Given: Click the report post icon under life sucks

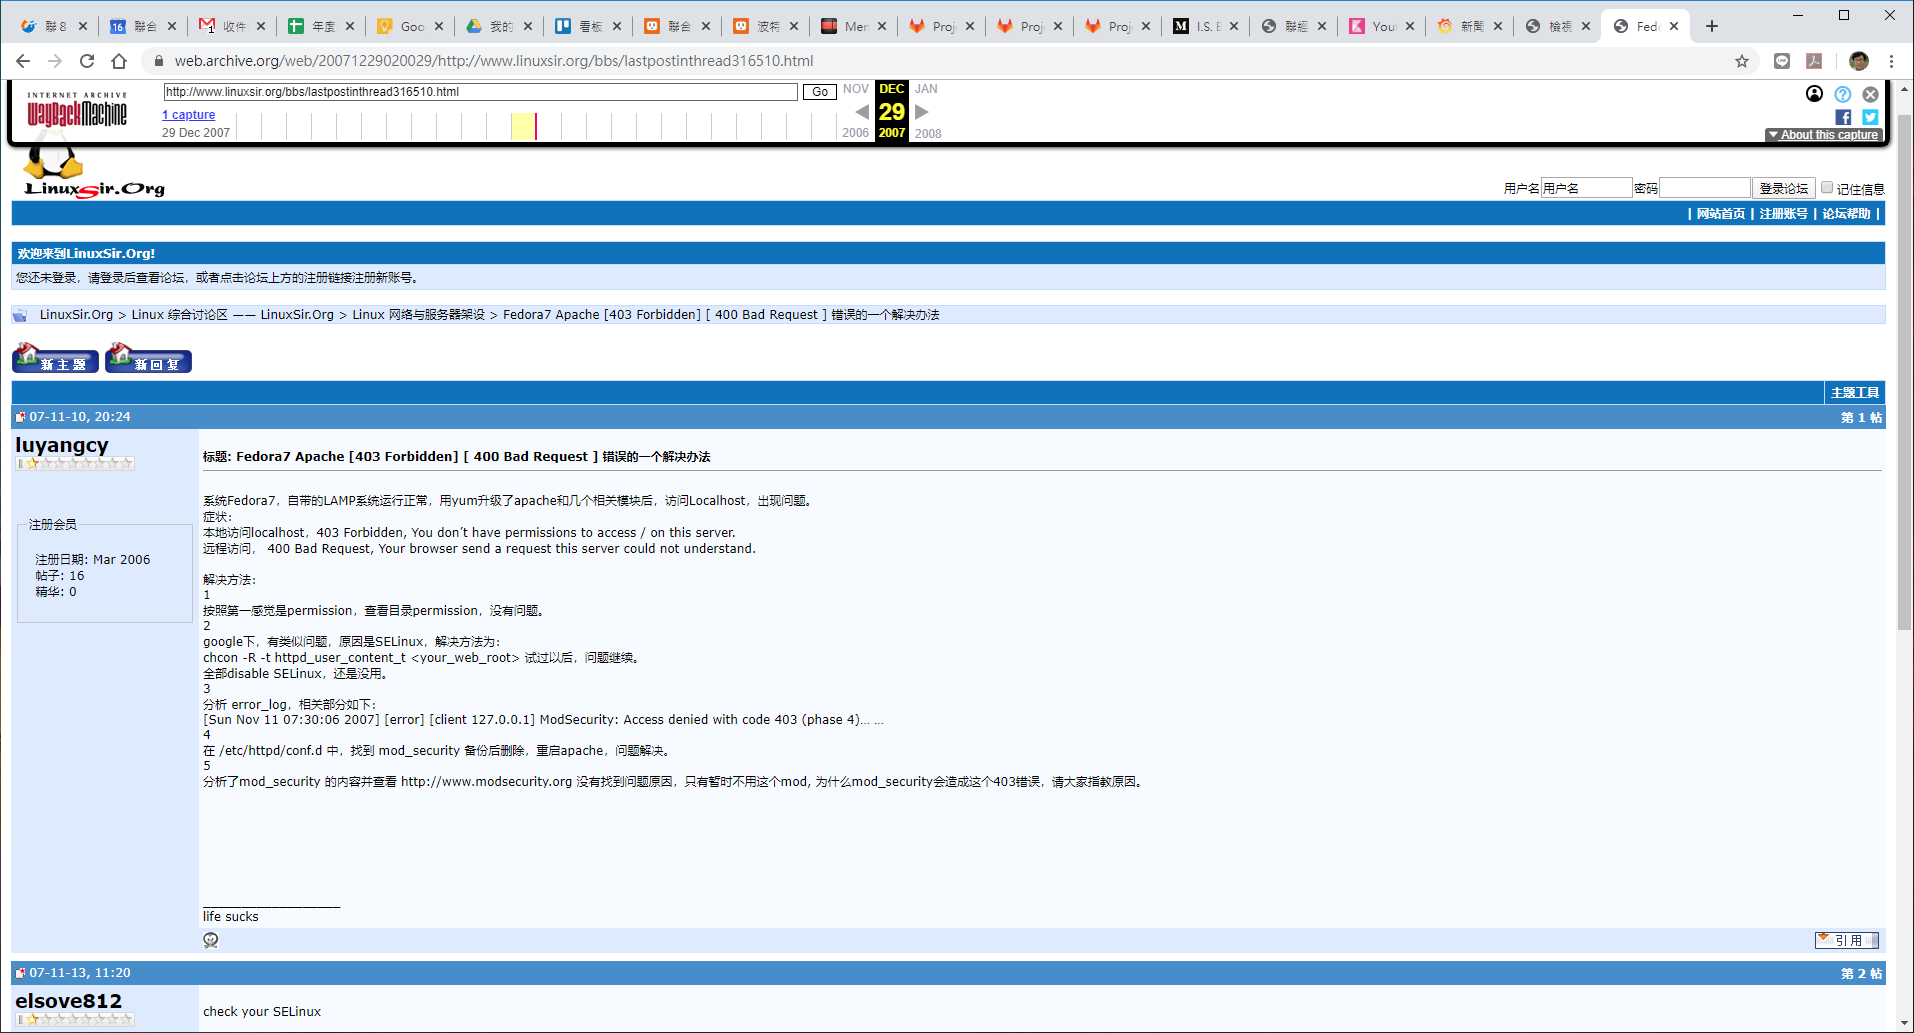Looking at the screenshot, I should (x=211, y=940).
